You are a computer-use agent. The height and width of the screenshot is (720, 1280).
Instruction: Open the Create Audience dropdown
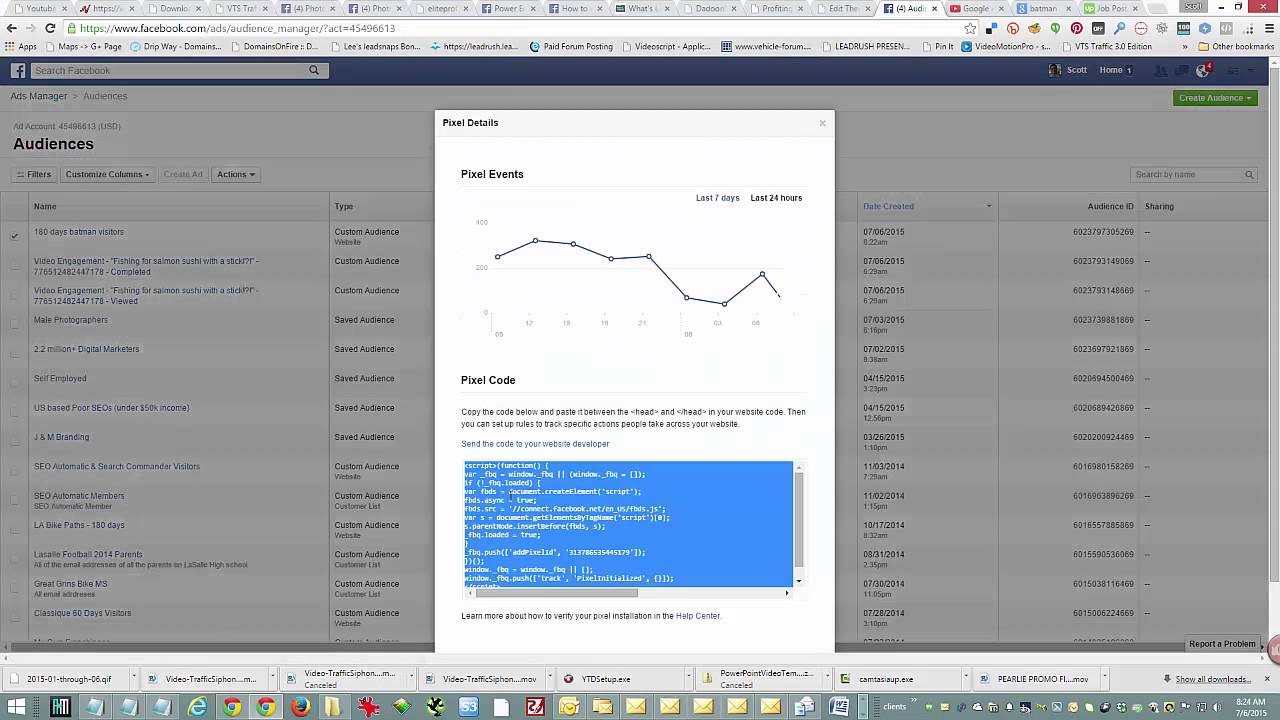[1215, 98]
